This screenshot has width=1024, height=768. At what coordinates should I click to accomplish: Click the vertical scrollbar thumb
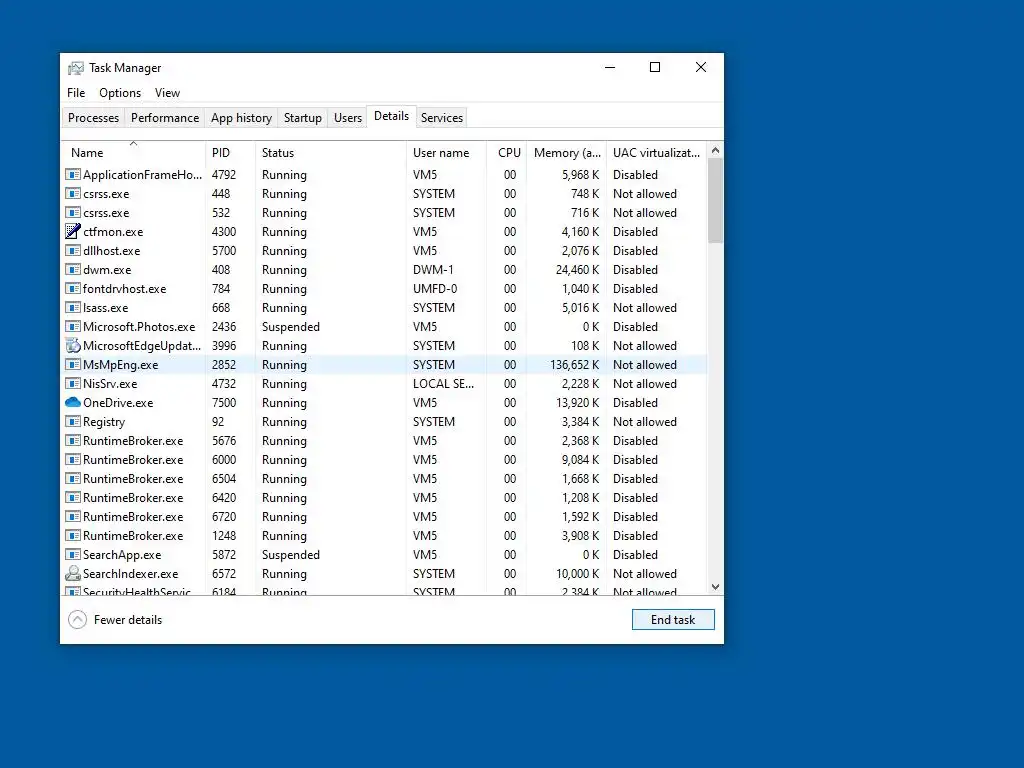click(715, 200)
